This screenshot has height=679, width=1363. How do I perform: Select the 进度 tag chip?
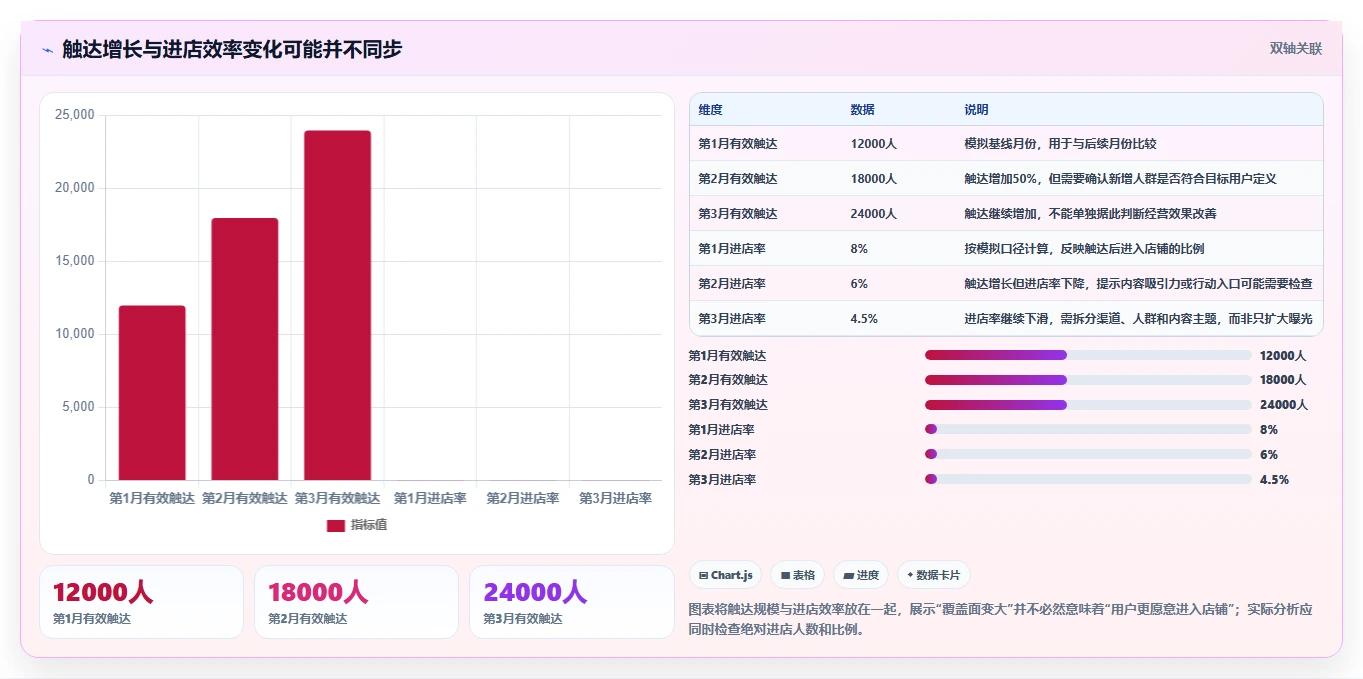pyautogui.click(x=861, y=575)
